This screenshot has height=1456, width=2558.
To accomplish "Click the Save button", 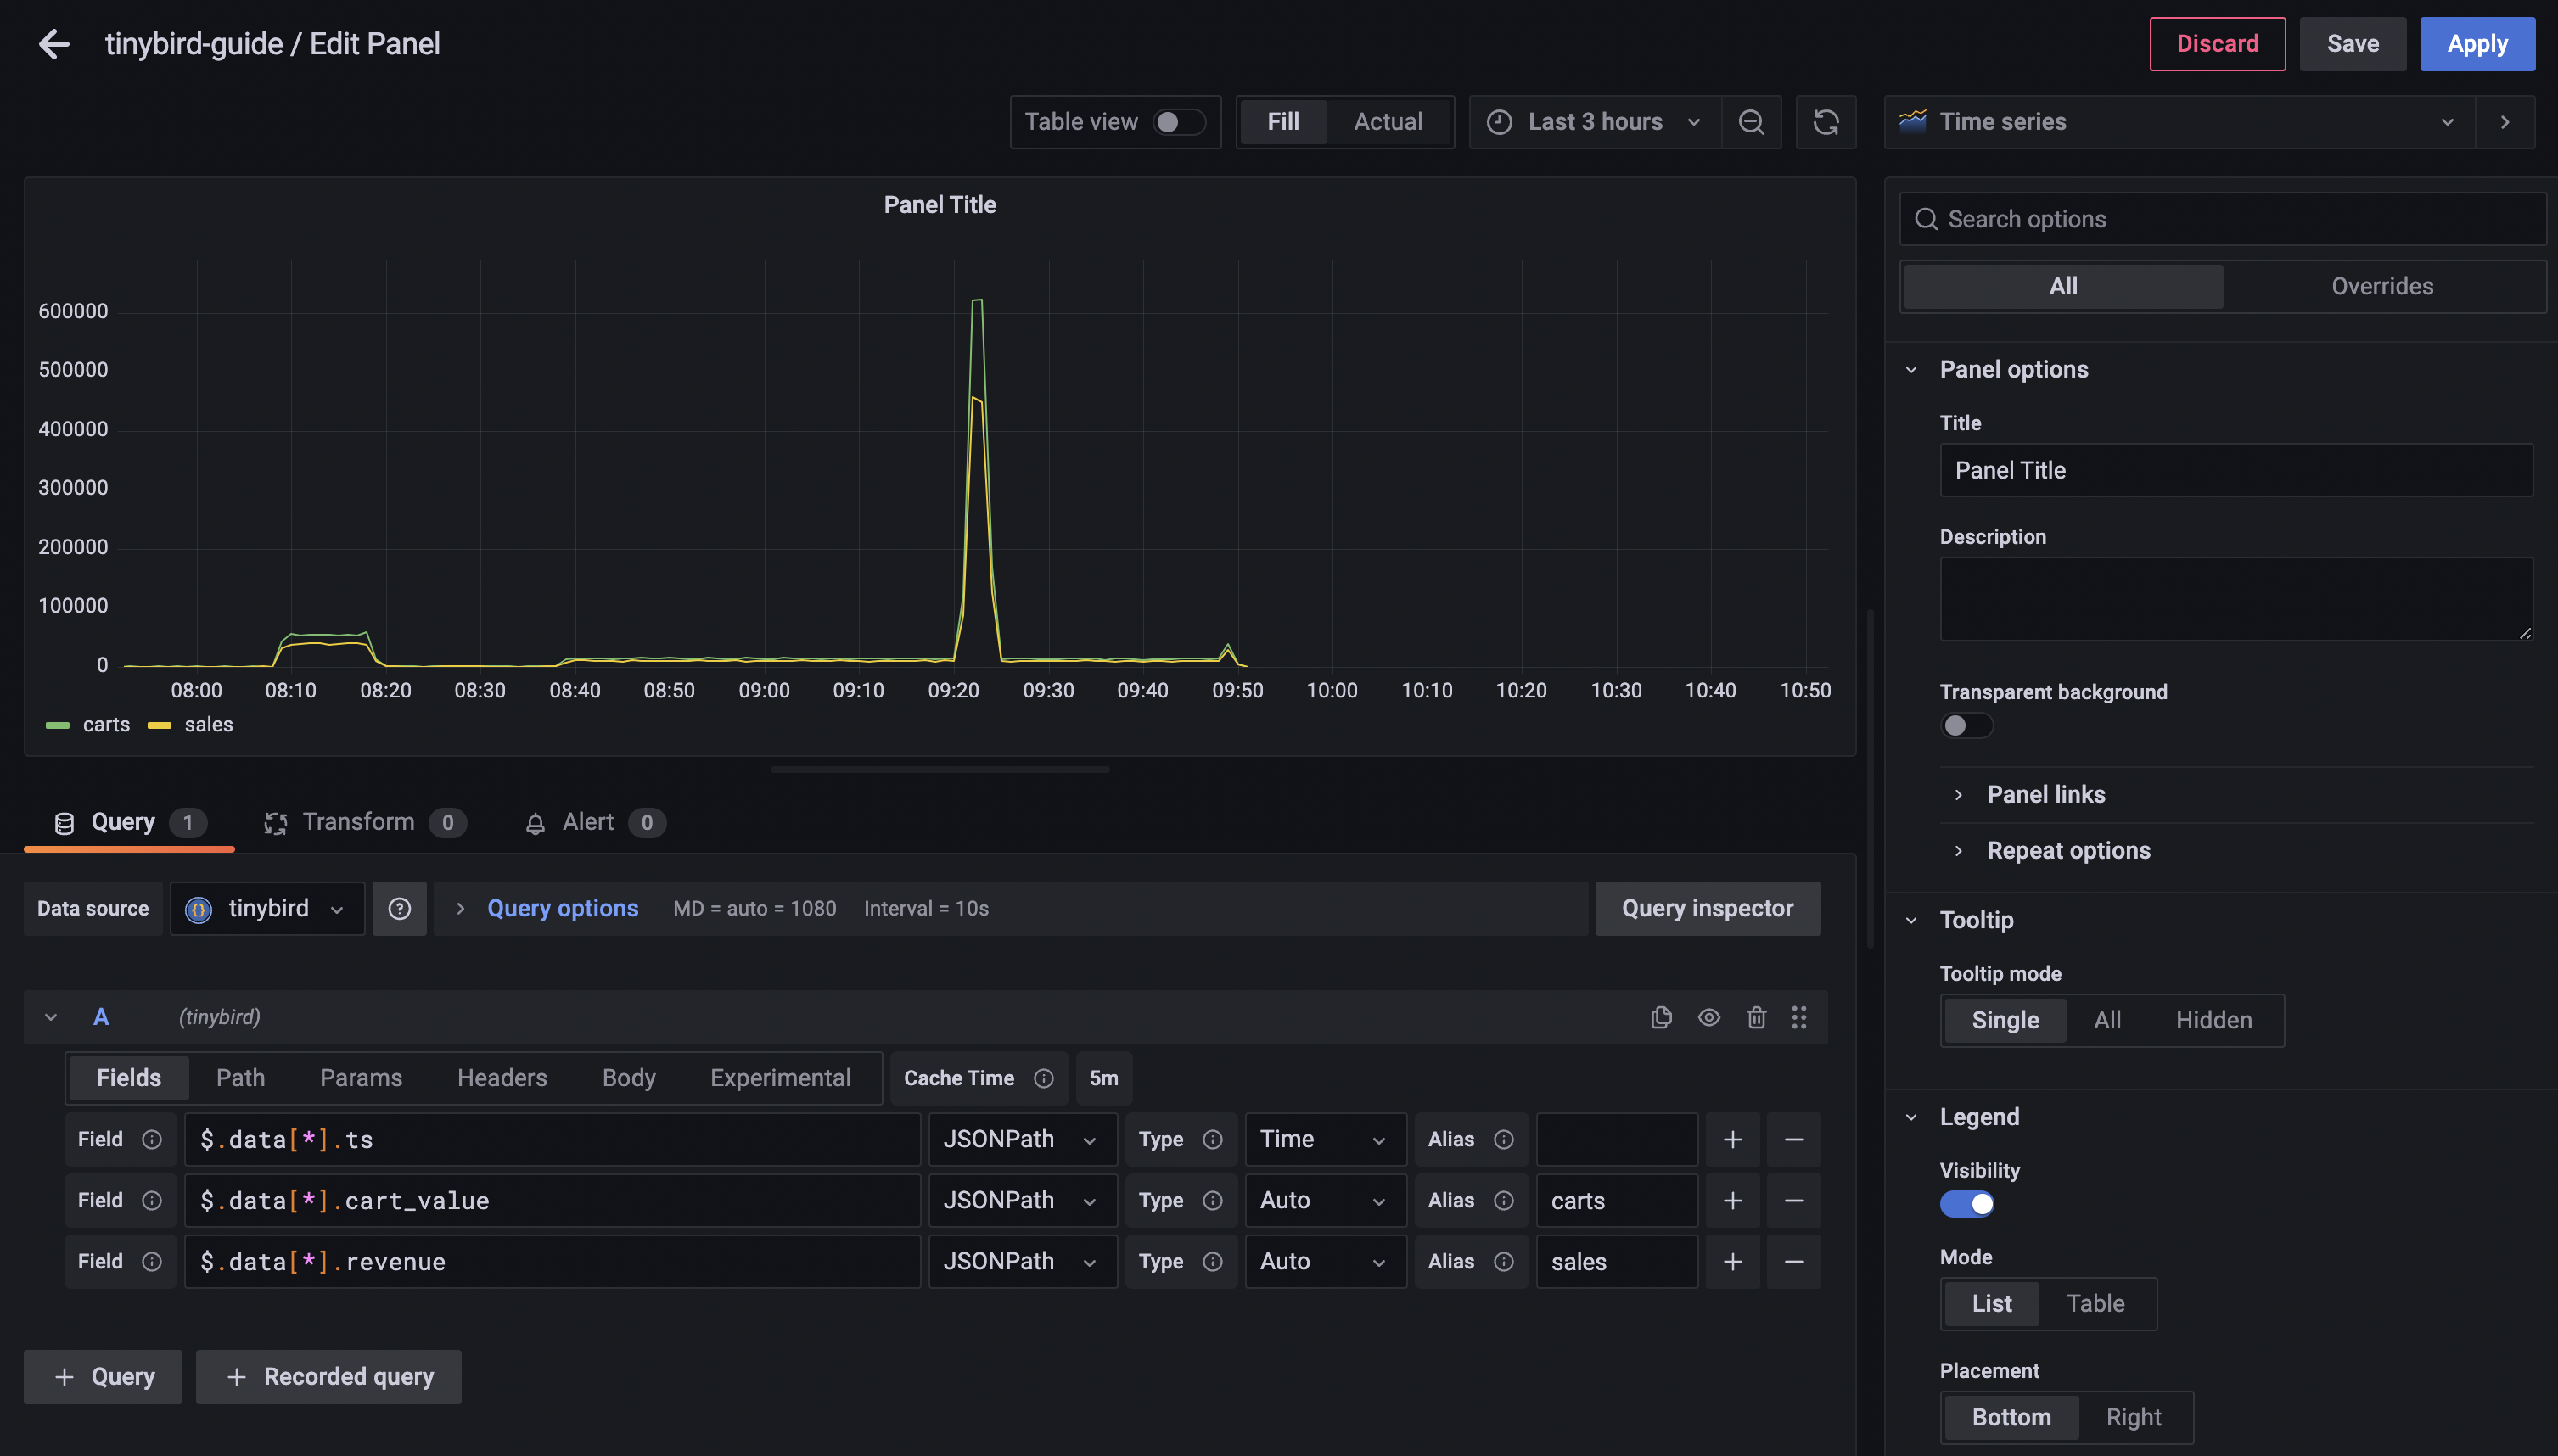I will coord(2352,44).
